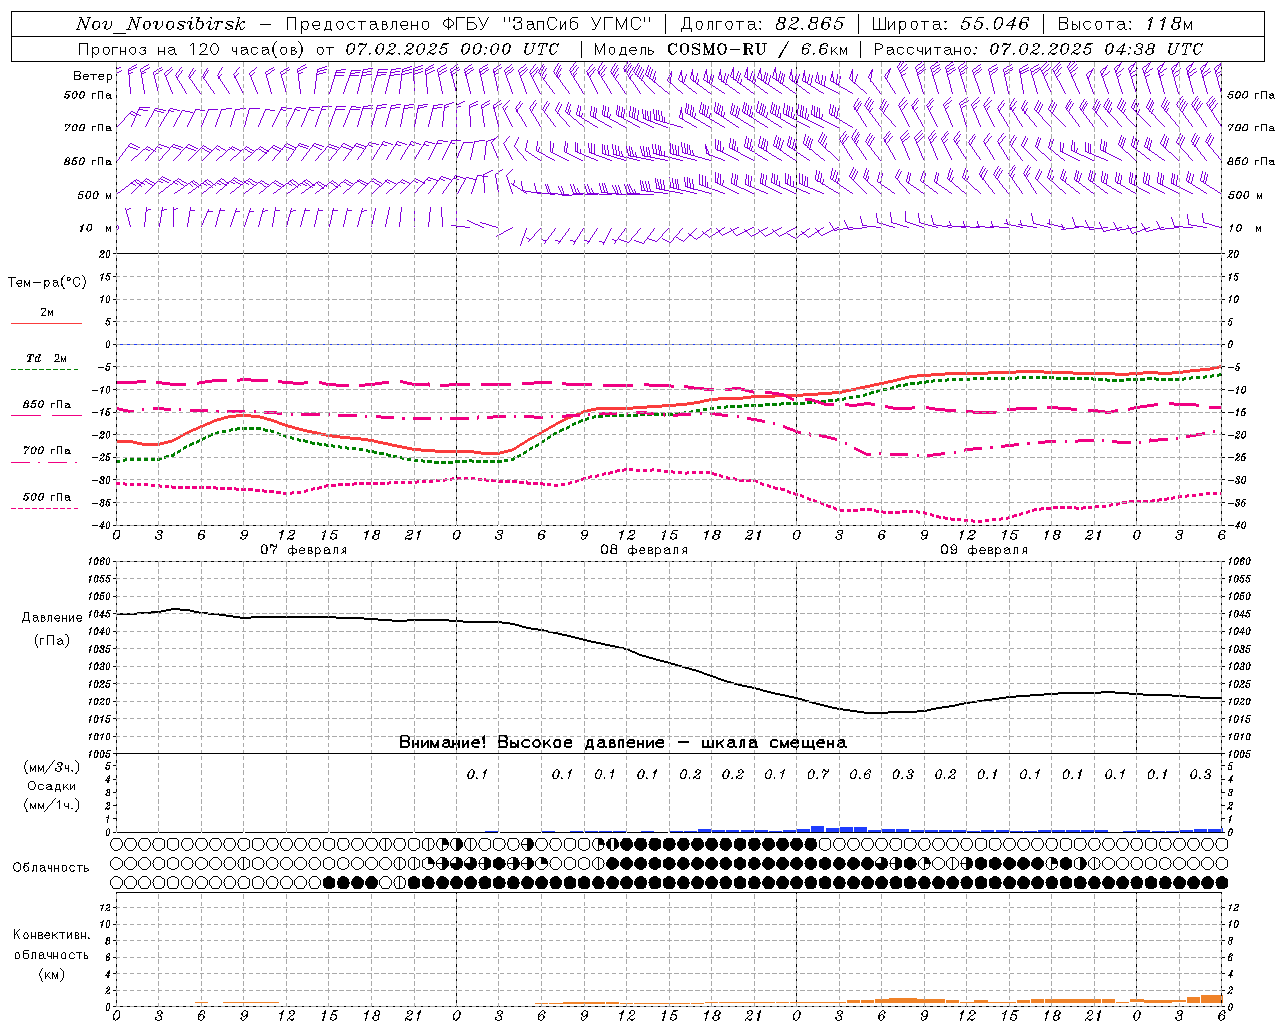Select the 'Высота: 118м' elevation text
Screen dimensions: 1280x1024
click(x=1125, y=24)
